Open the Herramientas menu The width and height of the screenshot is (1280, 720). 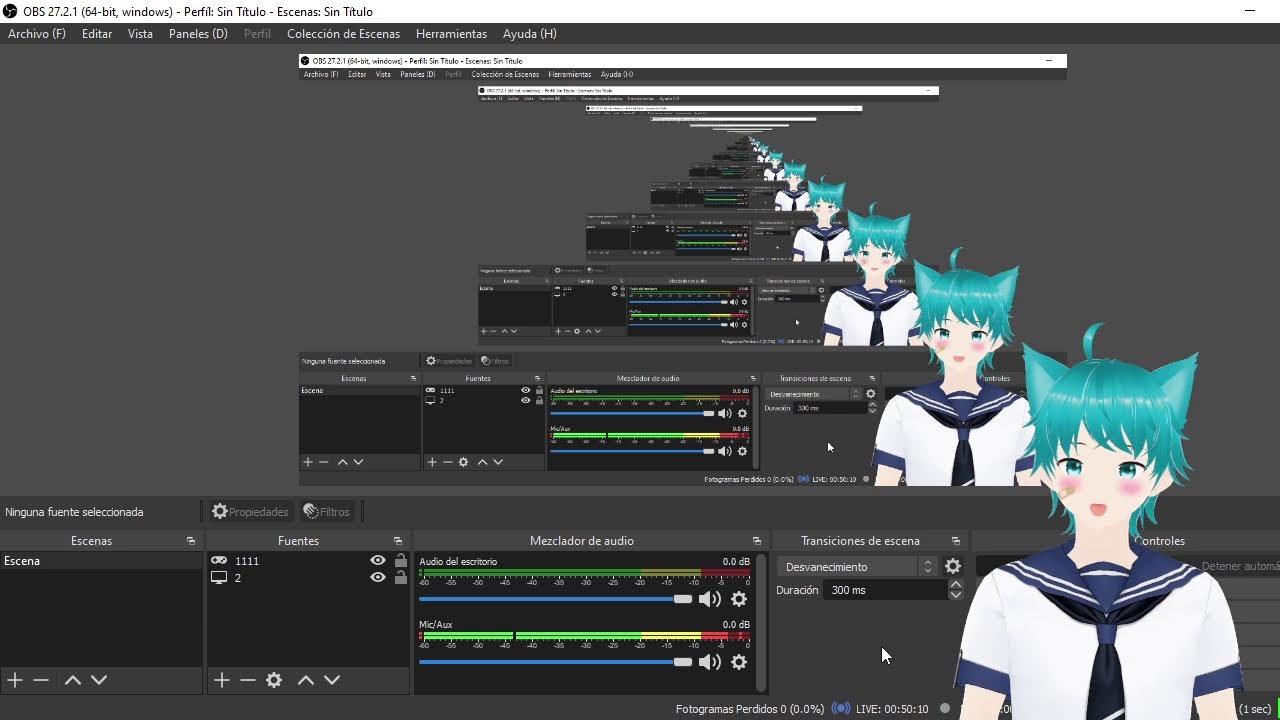451,34
